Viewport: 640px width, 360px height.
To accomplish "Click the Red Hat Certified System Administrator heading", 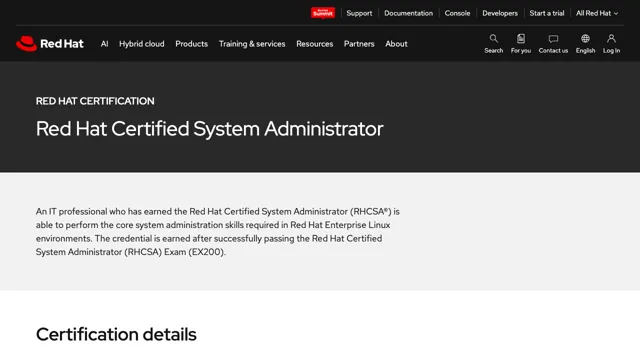I will 209,129.
